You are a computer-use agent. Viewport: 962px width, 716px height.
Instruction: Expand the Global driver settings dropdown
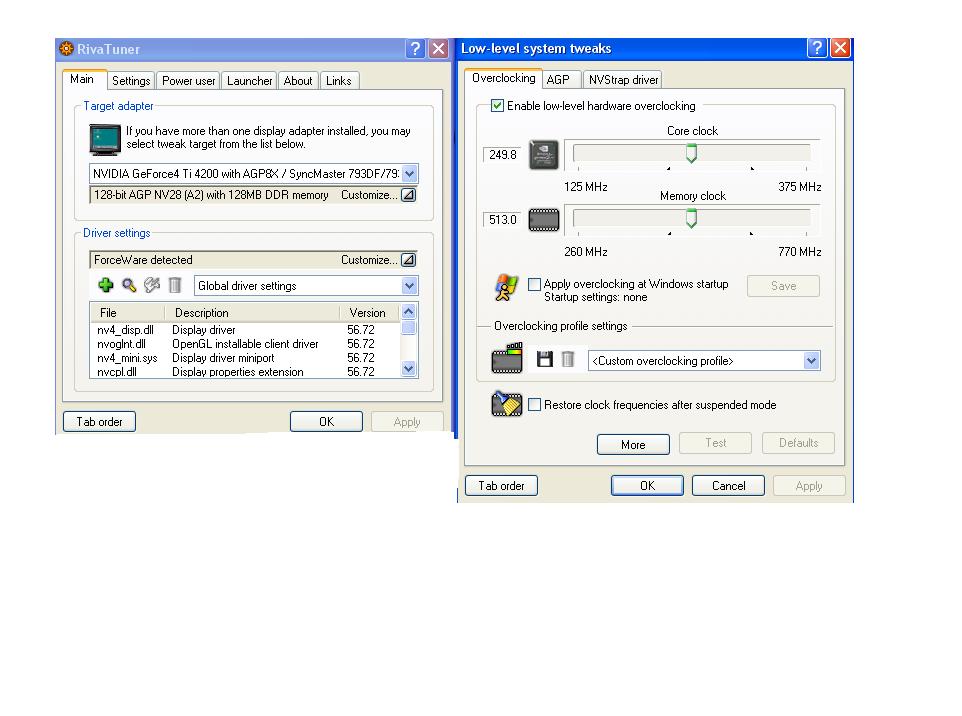(409, 286)
